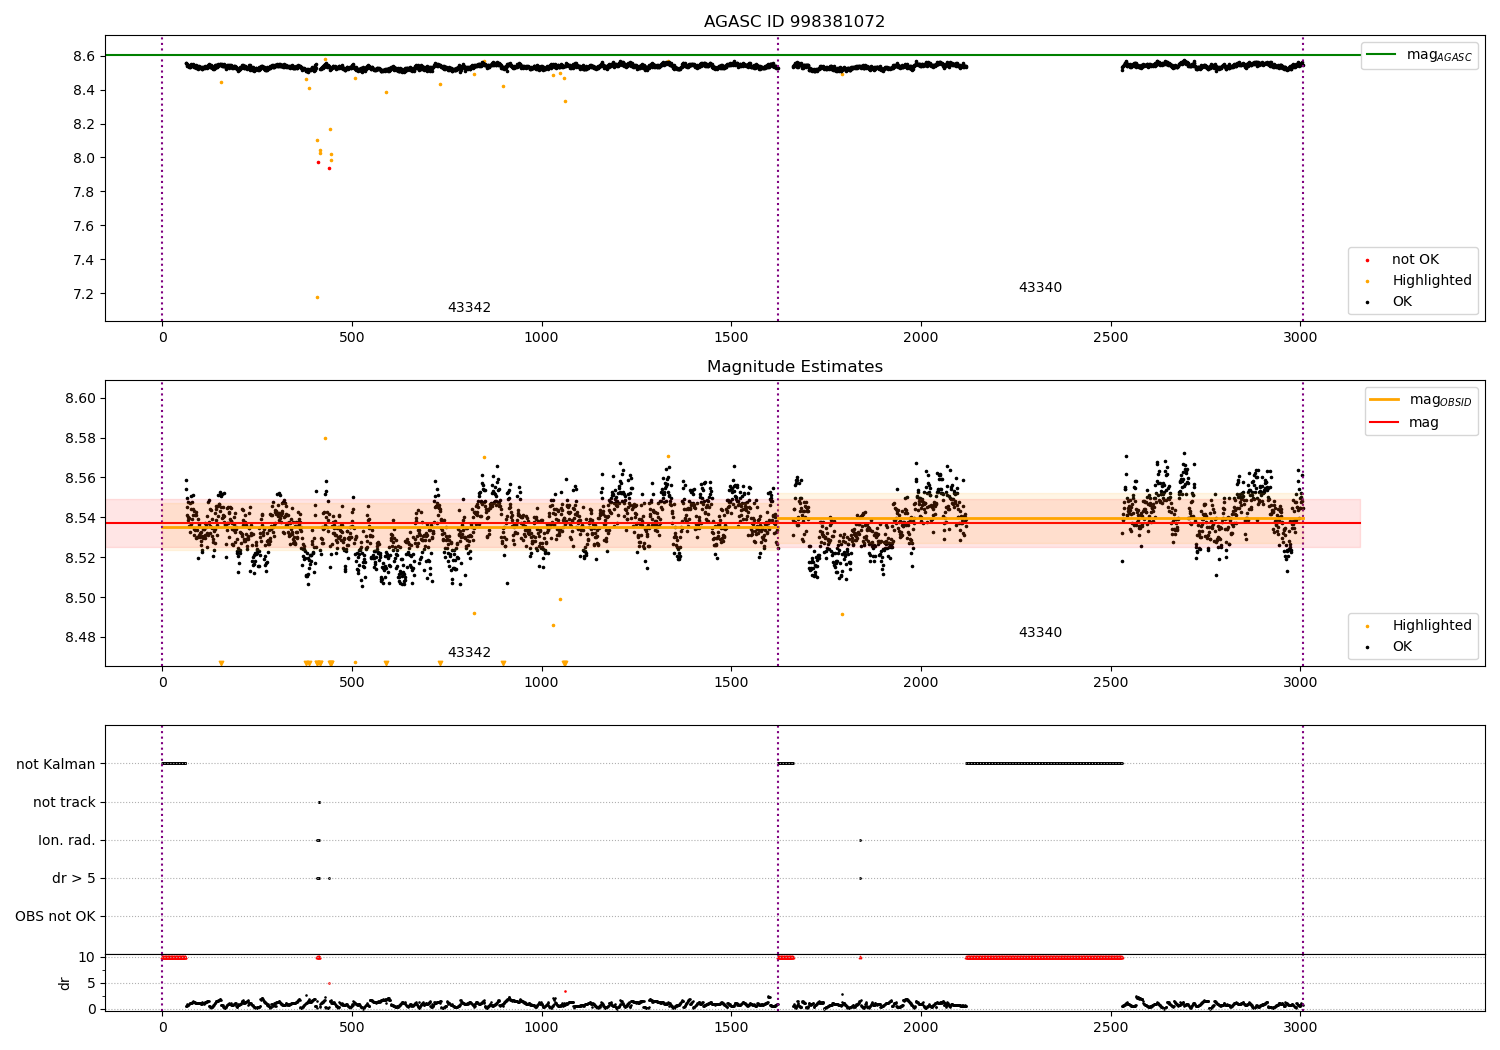
Task: Click the "not track" row label
Action: pos(64,803)
